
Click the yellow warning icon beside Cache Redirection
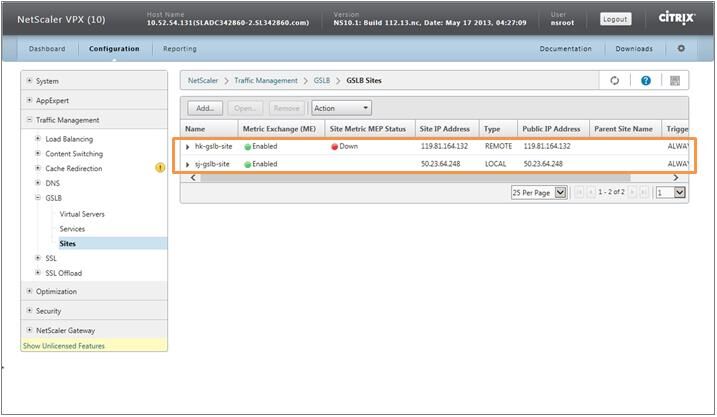160,168
